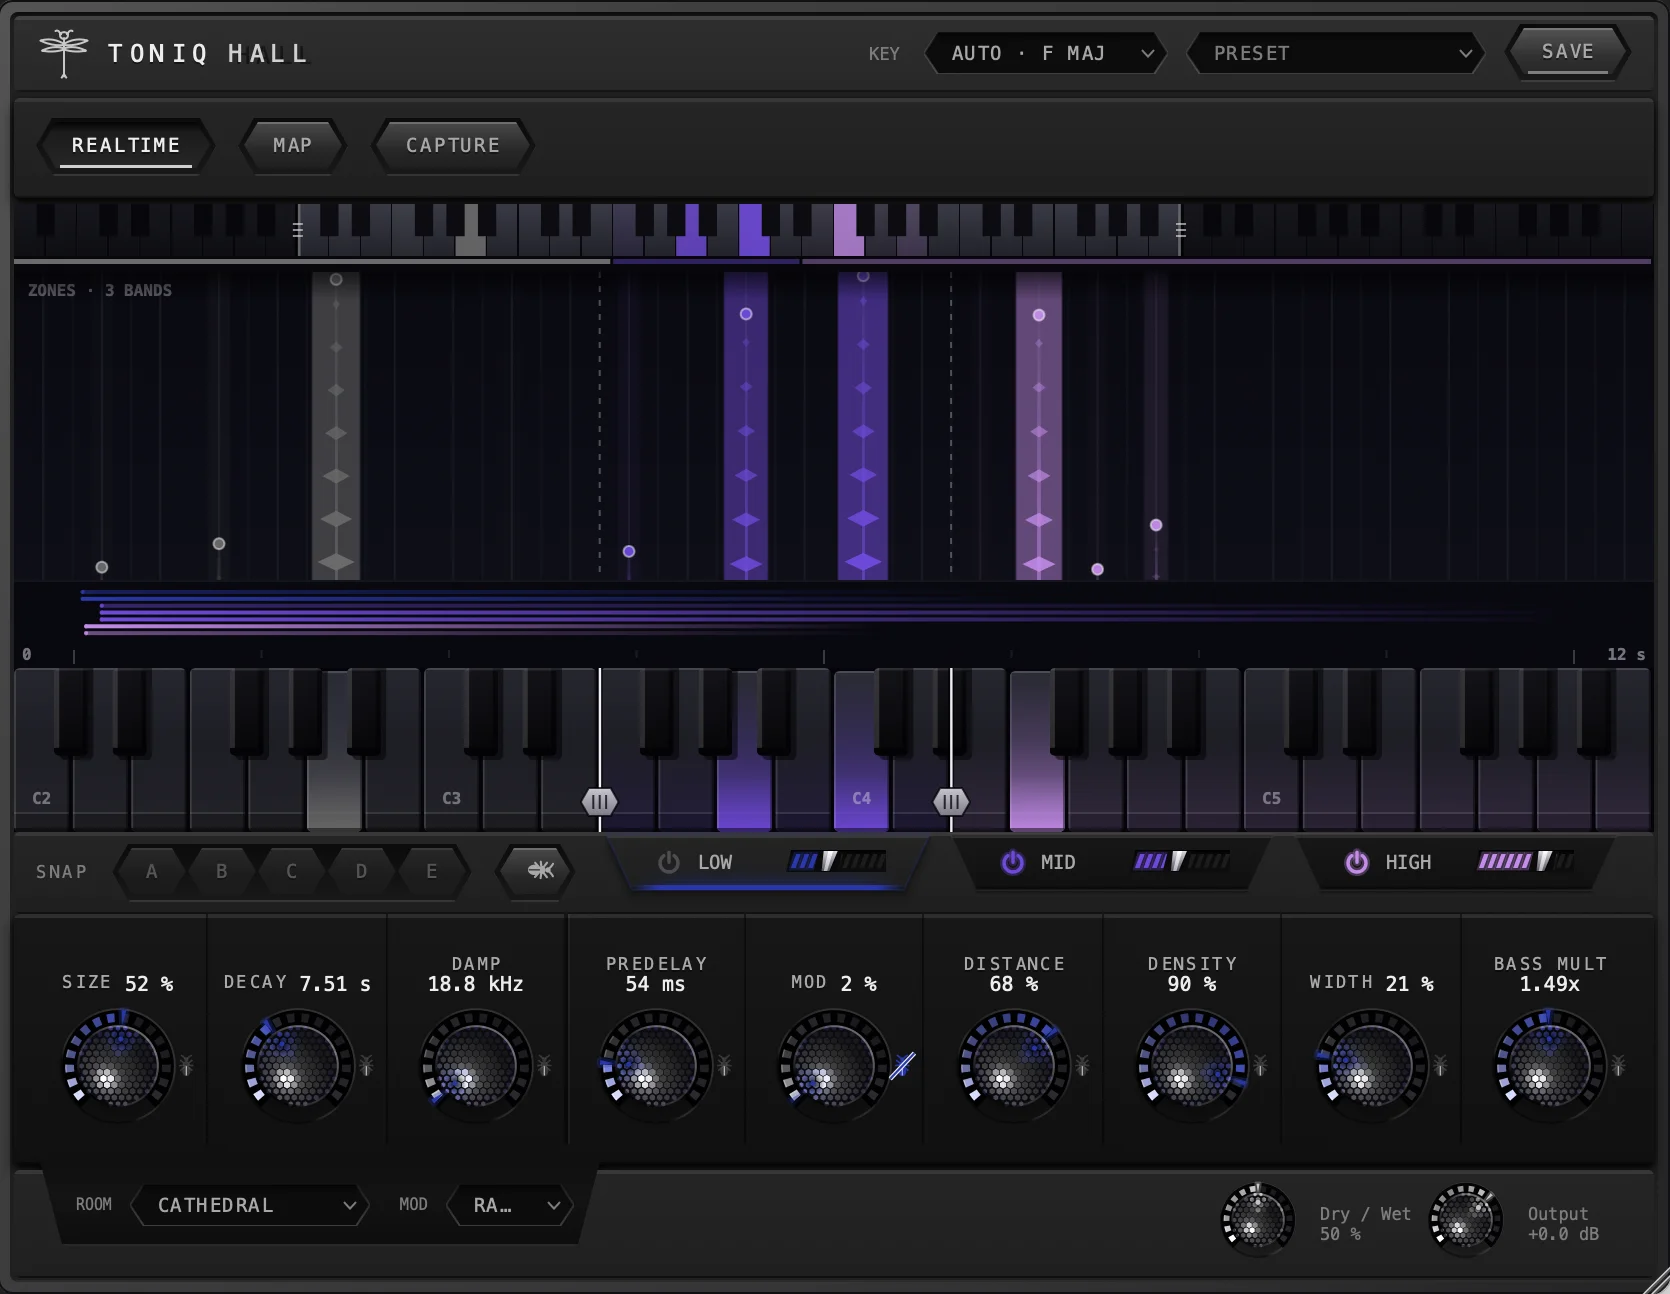Open the PRESET dropdown
This screenshot has height=1294, width=1670.
tap(1334, 53)
